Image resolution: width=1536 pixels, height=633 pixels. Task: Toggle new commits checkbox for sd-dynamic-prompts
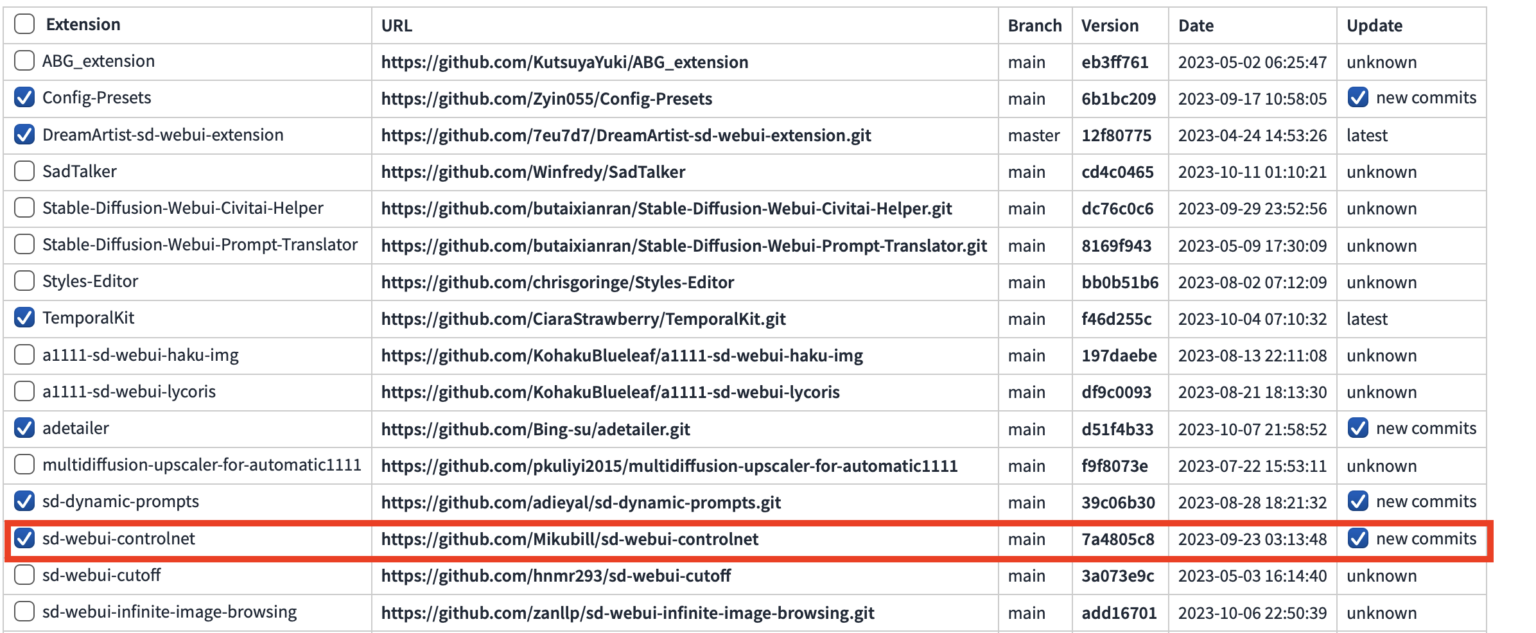click(x=1357, y=502)
